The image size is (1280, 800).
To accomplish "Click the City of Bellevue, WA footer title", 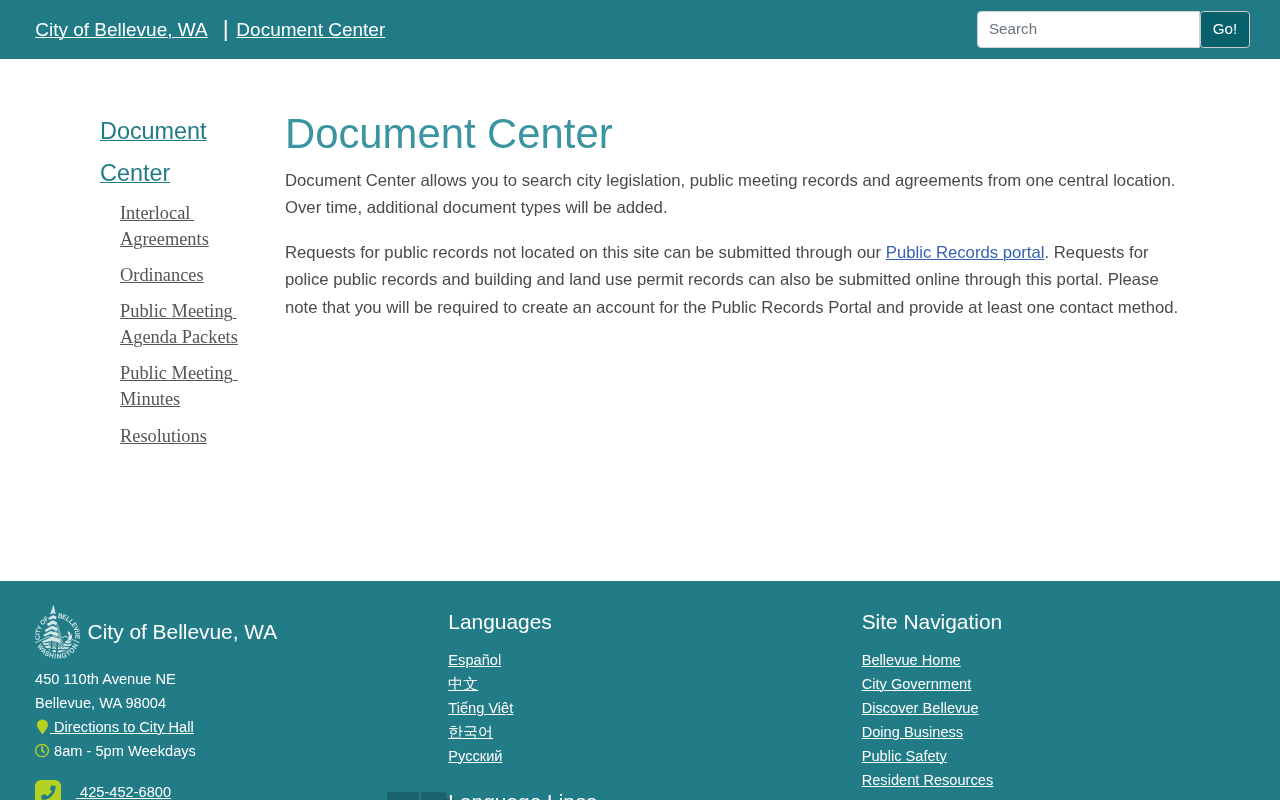I will point(182,632).
